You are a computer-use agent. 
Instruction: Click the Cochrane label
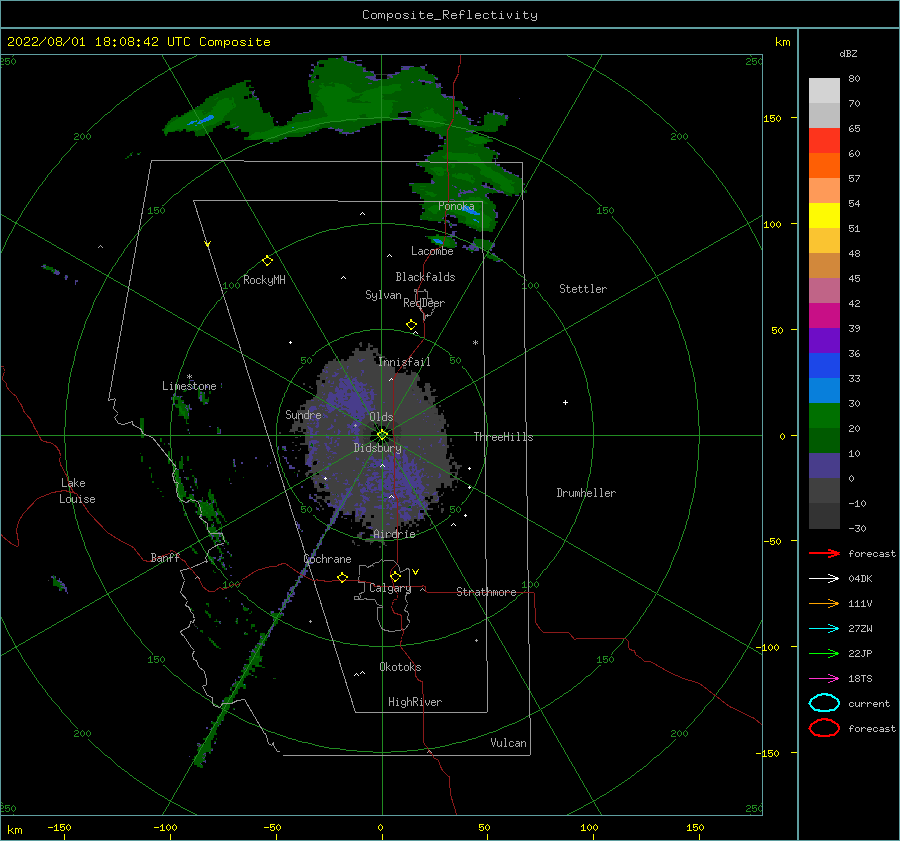pyautogui.click(x=327, y=559)
